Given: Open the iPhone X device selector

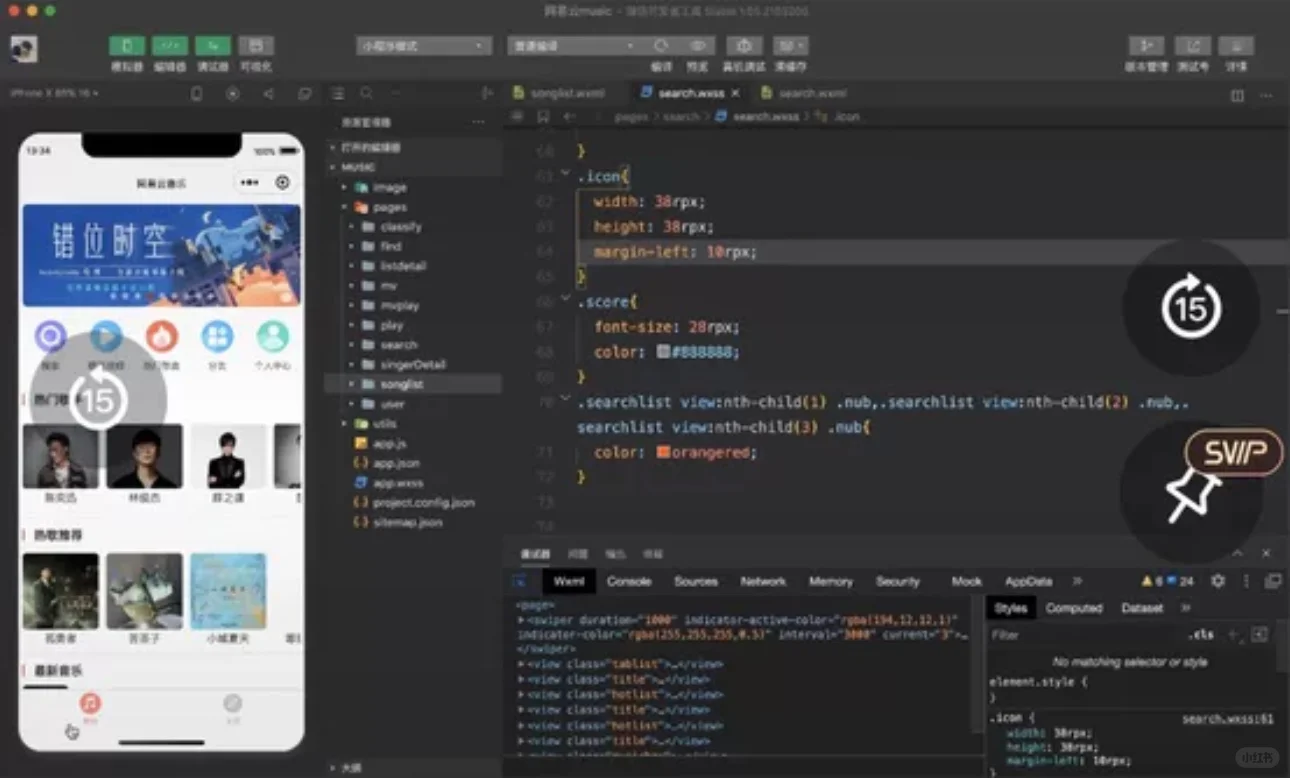Looking at the screenshot, I should [x=54, y=93].
